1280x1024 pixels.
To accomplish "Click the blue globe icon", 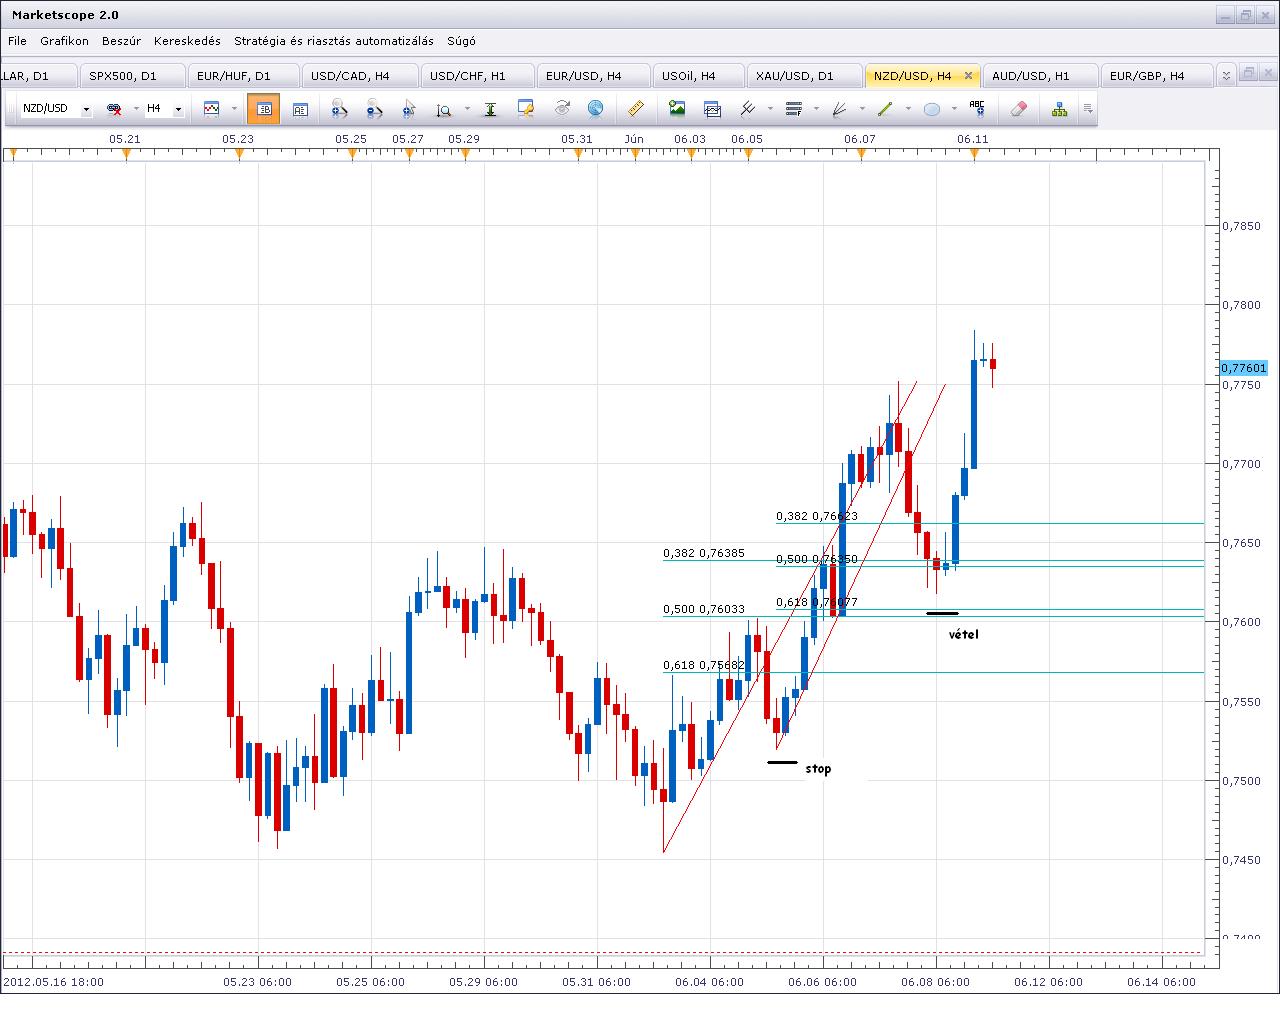I will click(x=595, y=109).
